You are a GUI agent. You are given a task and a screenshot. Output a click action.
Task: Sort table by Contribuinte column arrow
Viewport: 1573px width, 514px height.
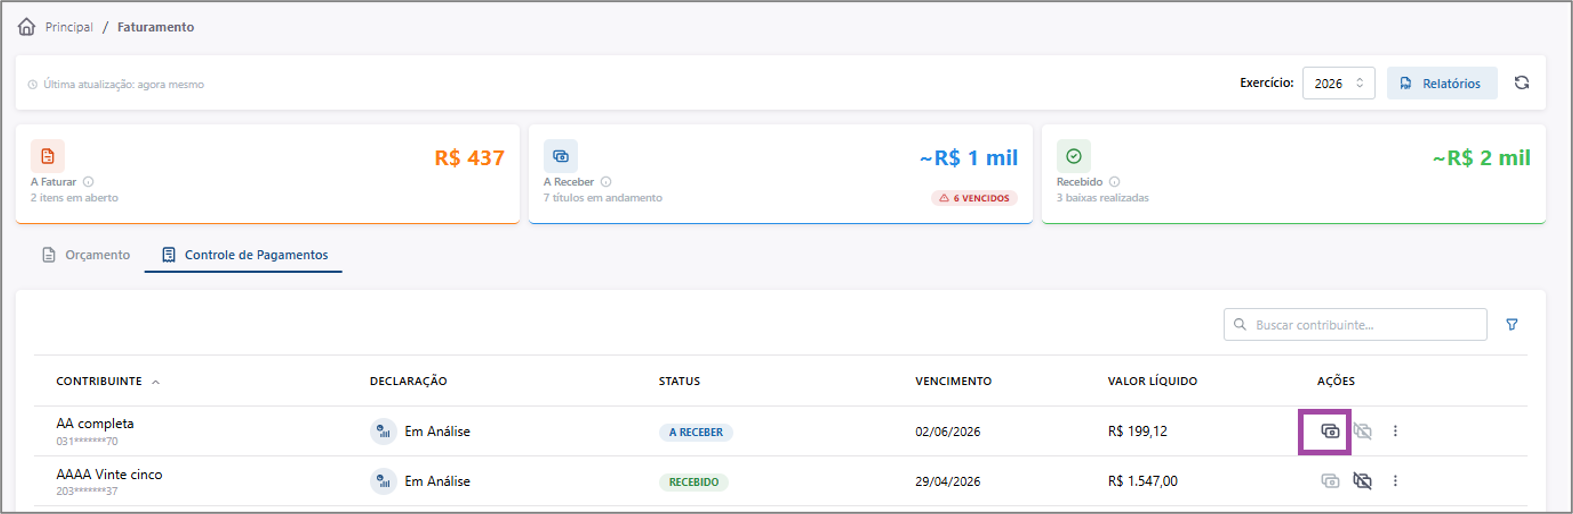coord(156,382)
